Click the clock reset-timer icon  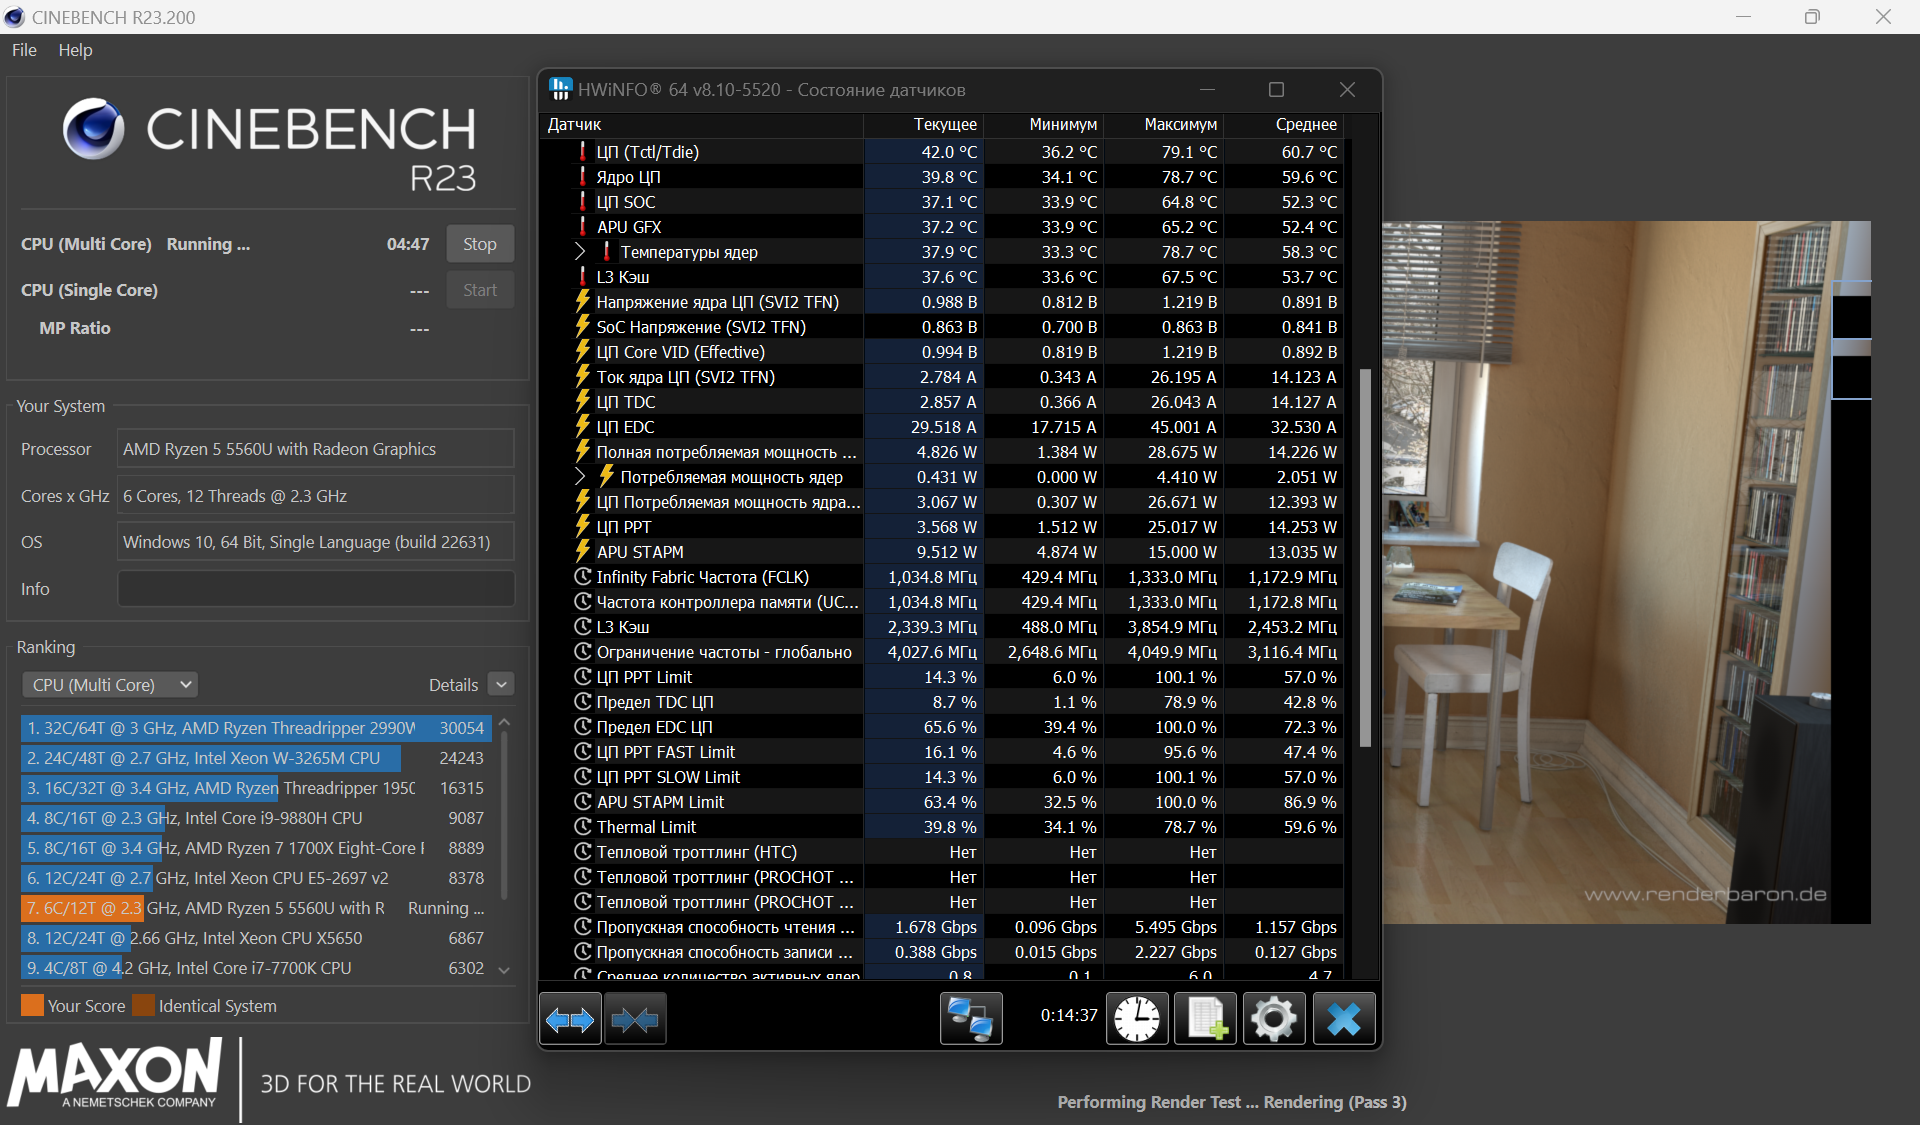point(1137,1020)
